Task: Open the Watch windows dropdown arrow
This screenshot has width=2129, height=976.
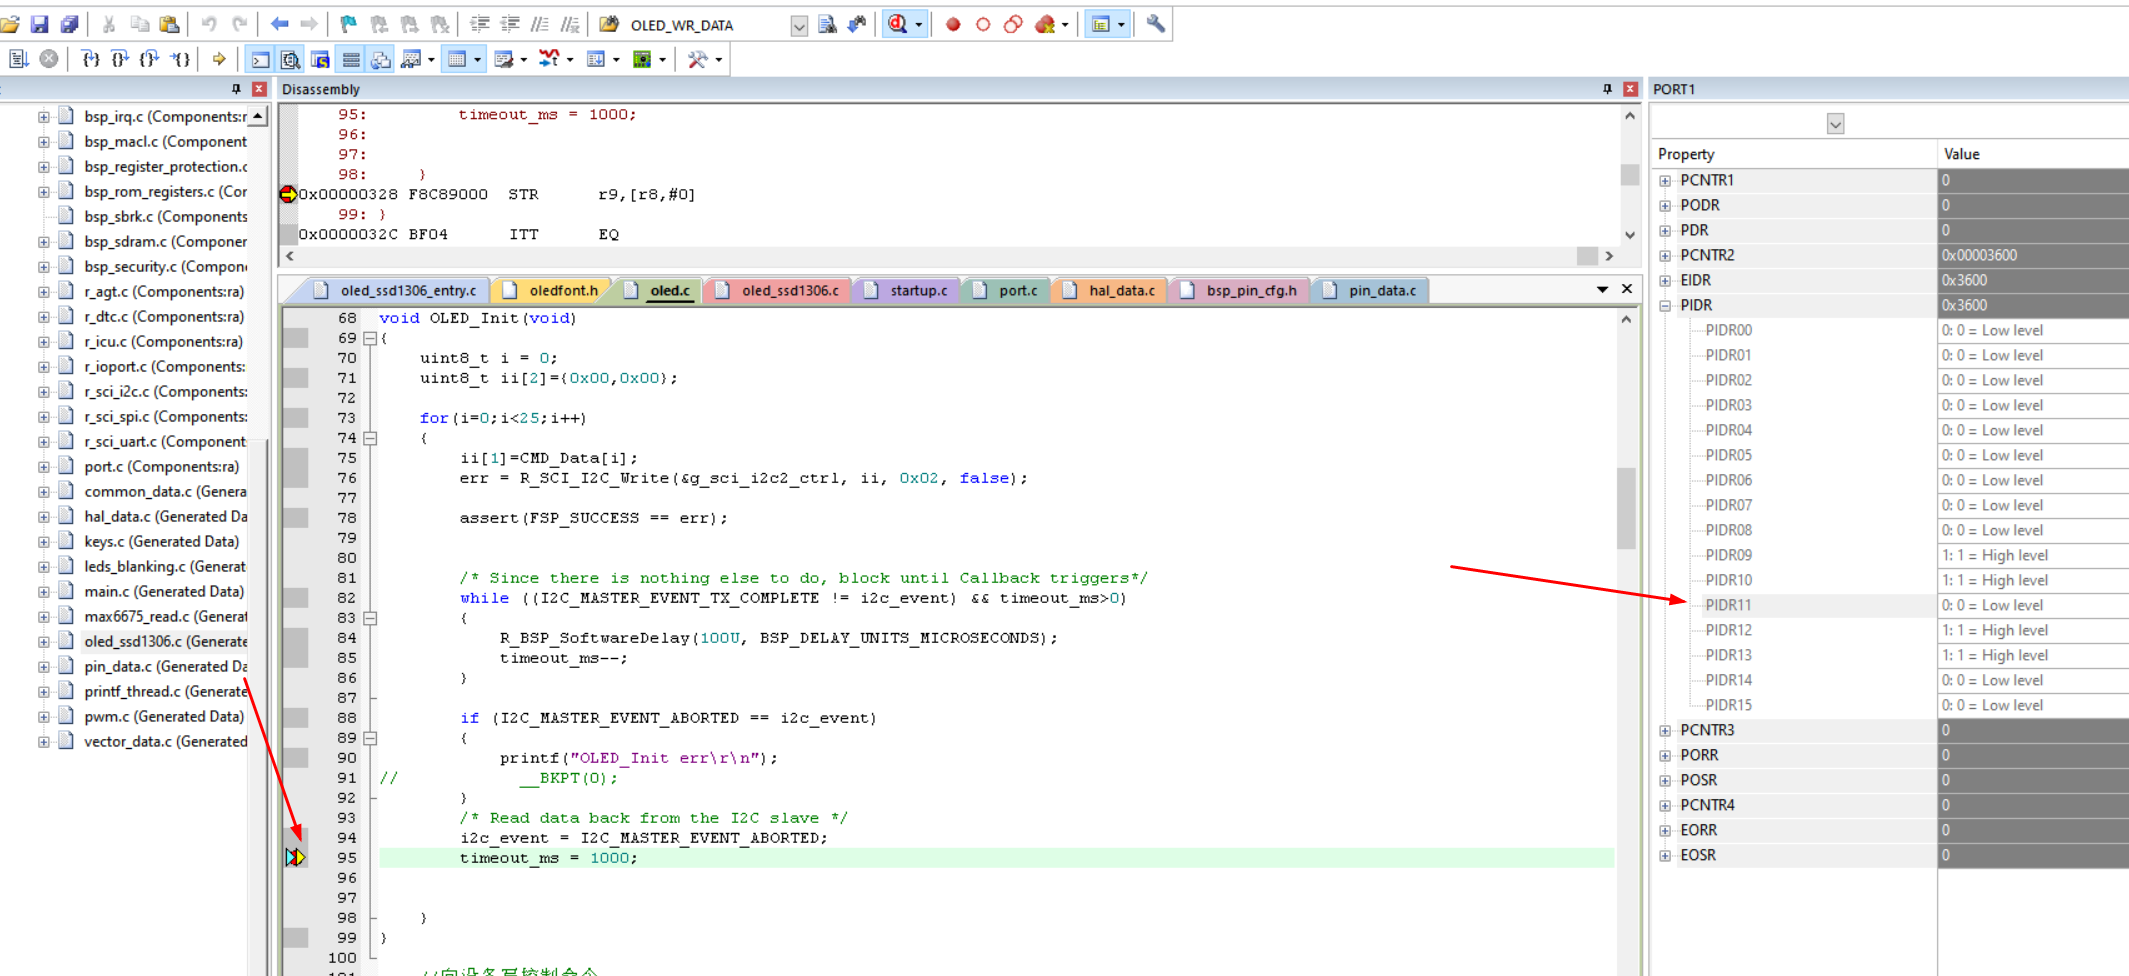Action: point(431,59)
